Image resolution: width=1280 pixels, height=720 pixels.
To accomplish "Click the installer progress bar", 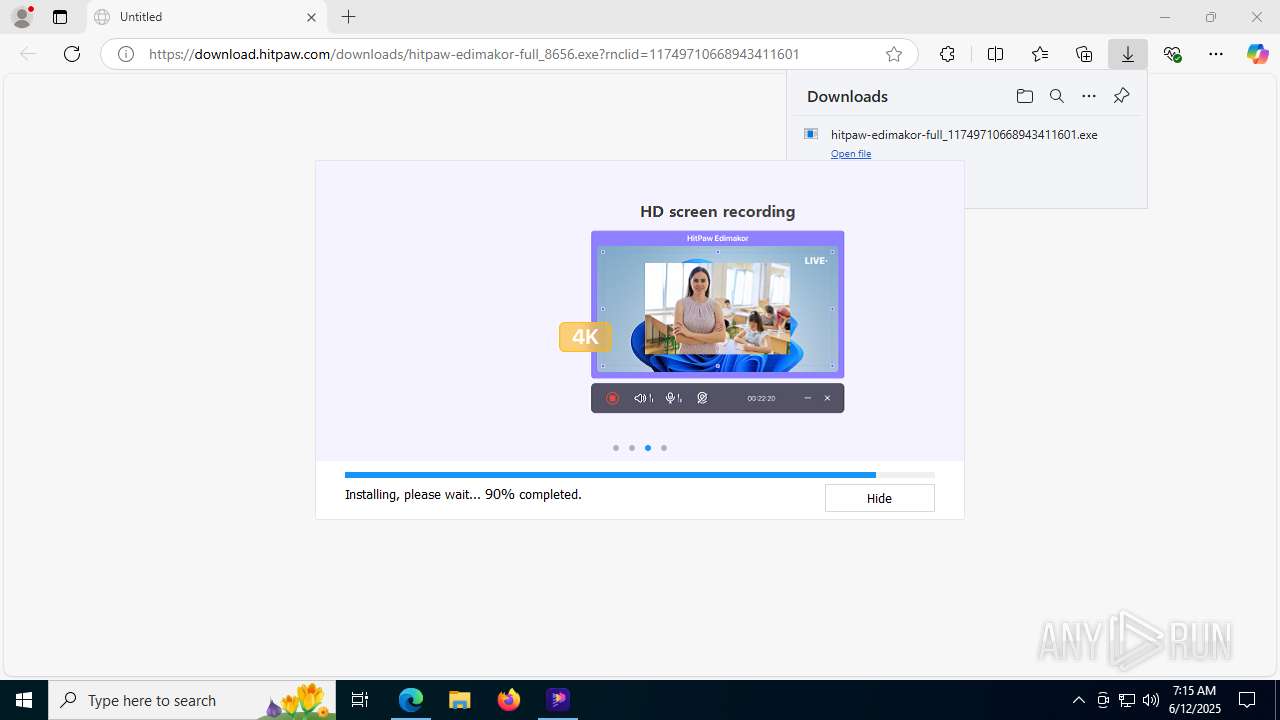I will pos(640,475).
